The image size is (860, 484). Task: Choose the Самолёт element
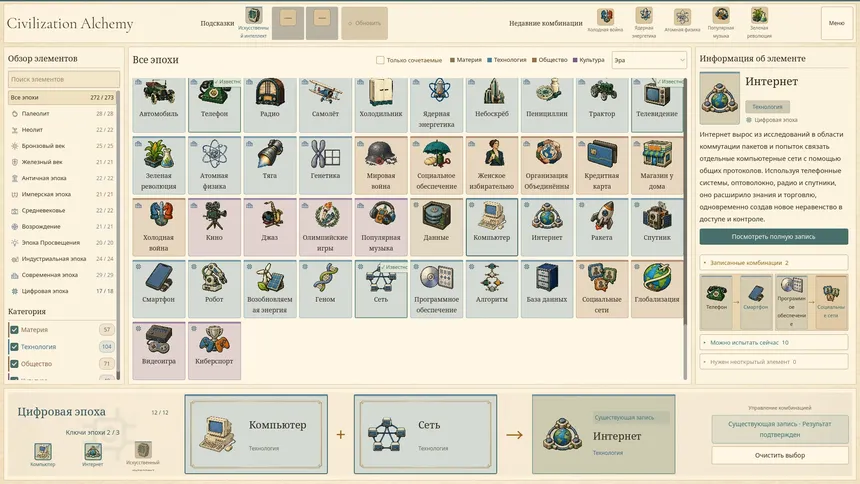325,104
